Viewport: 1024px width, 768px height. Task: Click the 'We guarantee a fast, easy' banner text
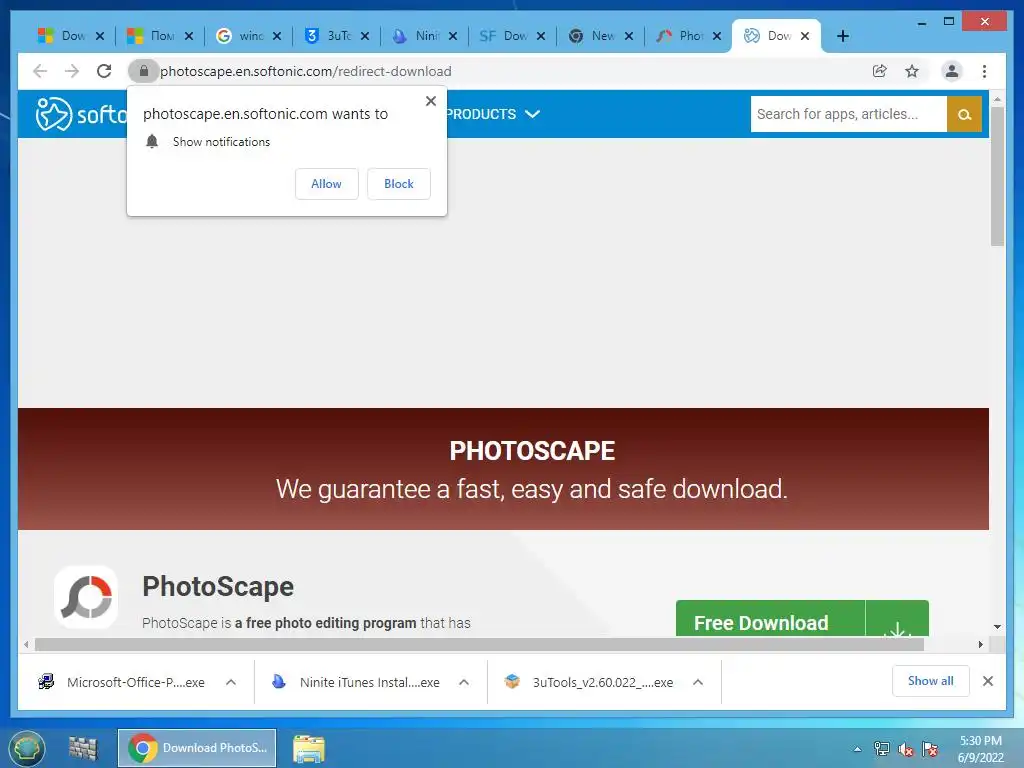532,489
